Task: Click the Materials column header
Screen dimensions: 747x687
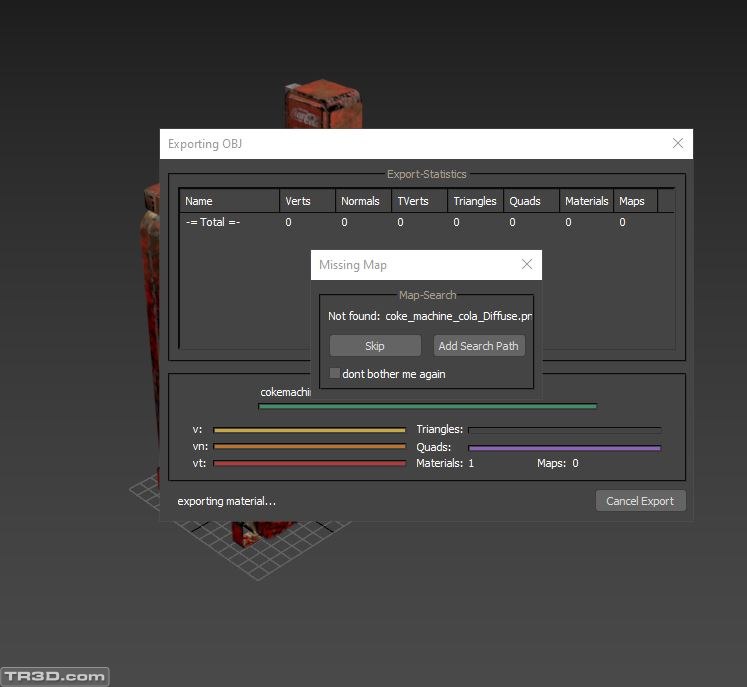Action: click(586, 201)
